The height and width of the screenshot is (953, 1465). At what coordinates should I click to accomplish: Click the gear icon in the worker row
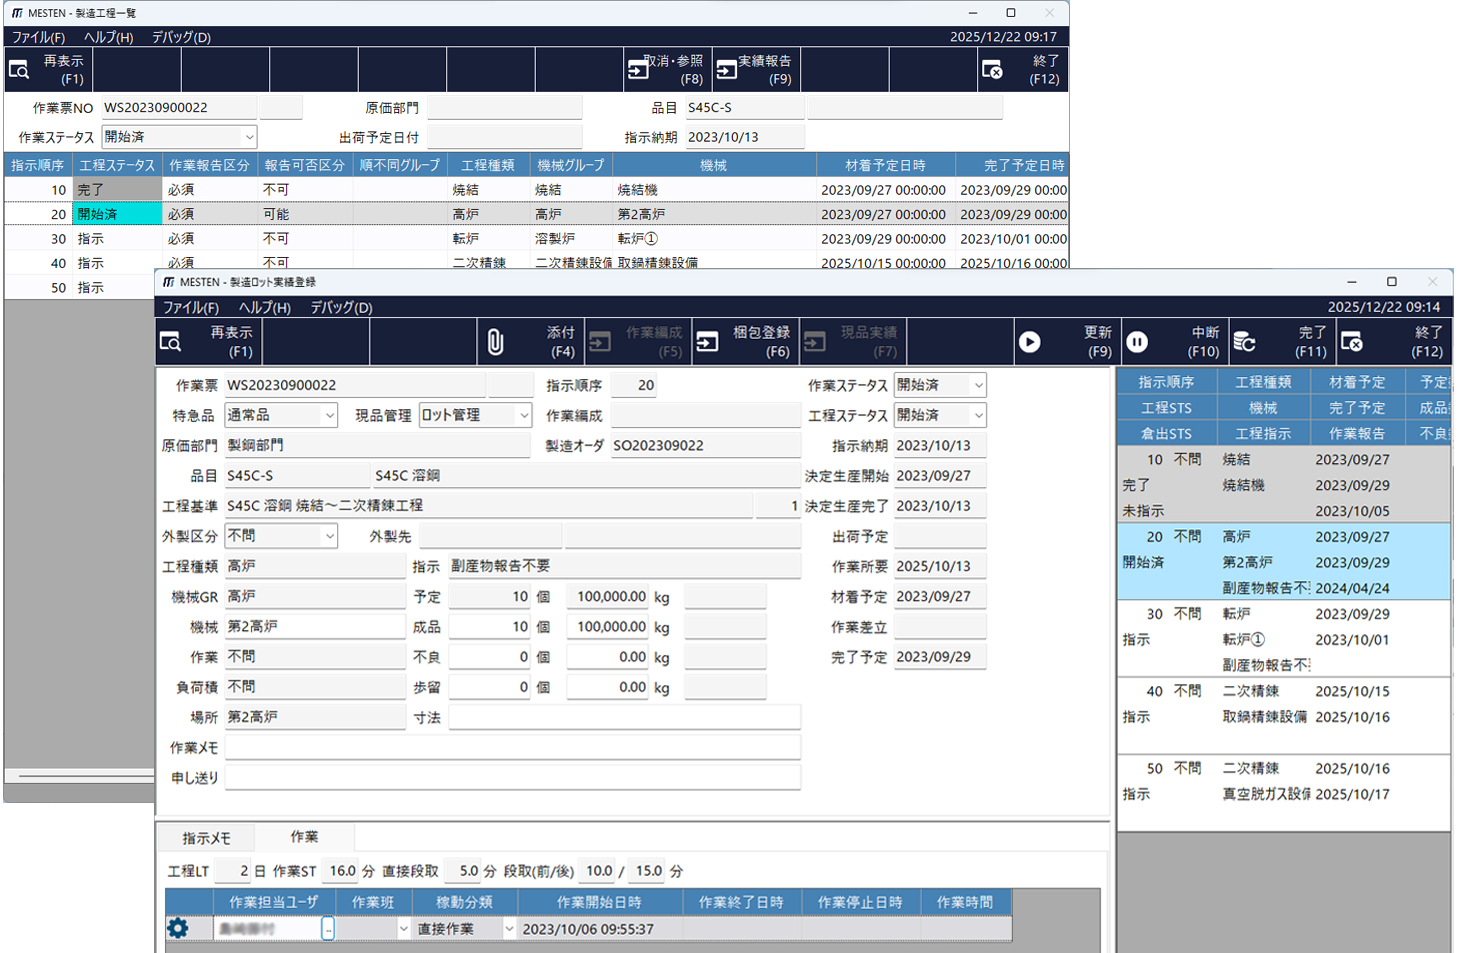click(x=177, y=928)
